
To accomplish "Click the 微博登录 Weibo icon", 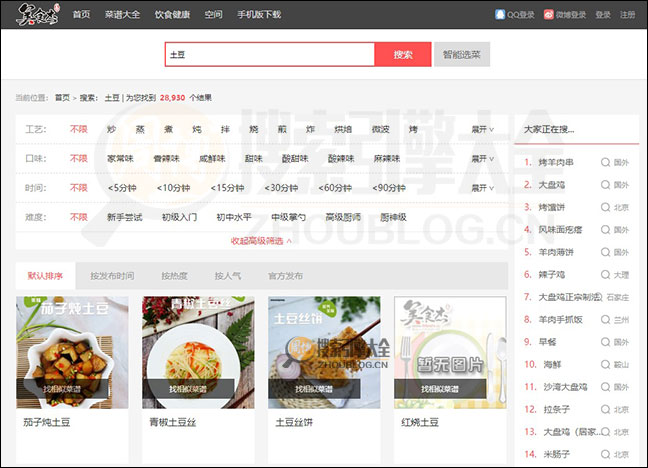I will (549, 15).
